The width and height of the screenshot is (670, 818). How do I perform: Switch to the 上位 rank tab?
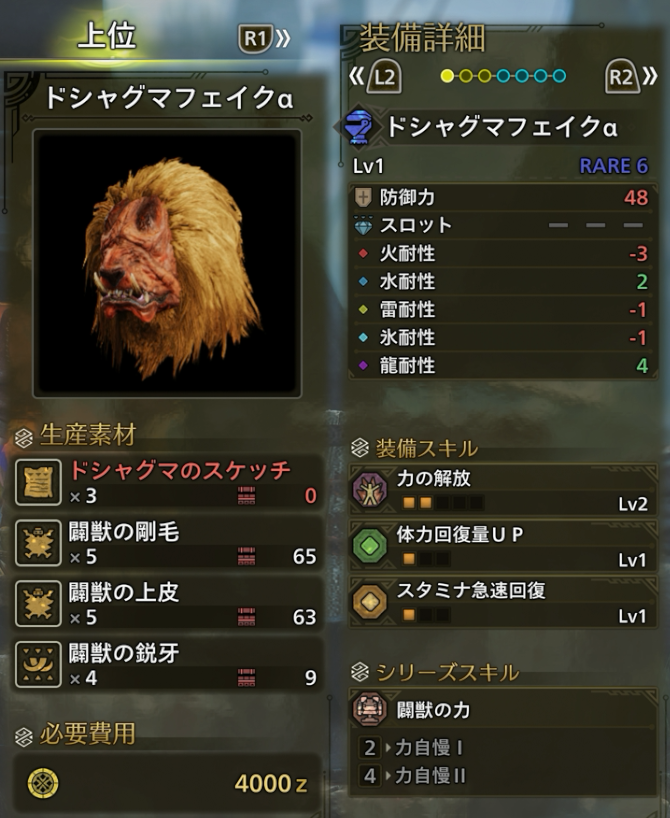coord(107,37)
